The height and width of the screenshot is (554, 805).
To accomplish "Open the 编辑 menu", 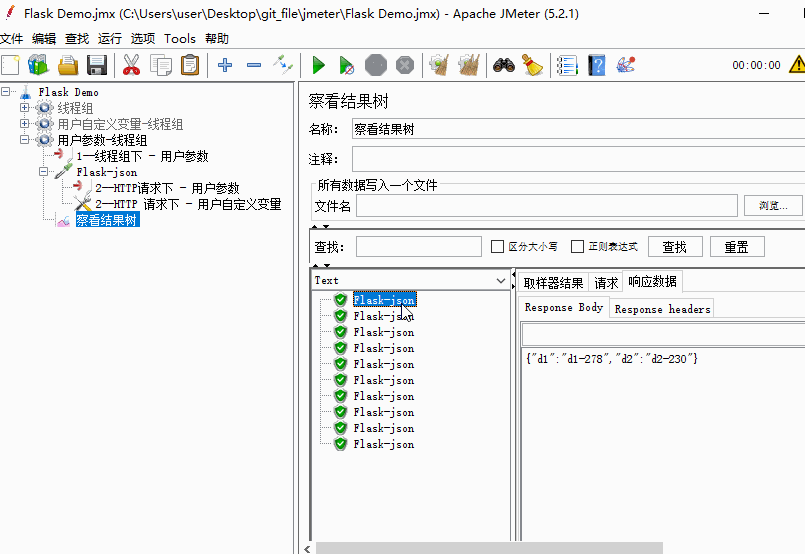I will click(x=44, y=39).
